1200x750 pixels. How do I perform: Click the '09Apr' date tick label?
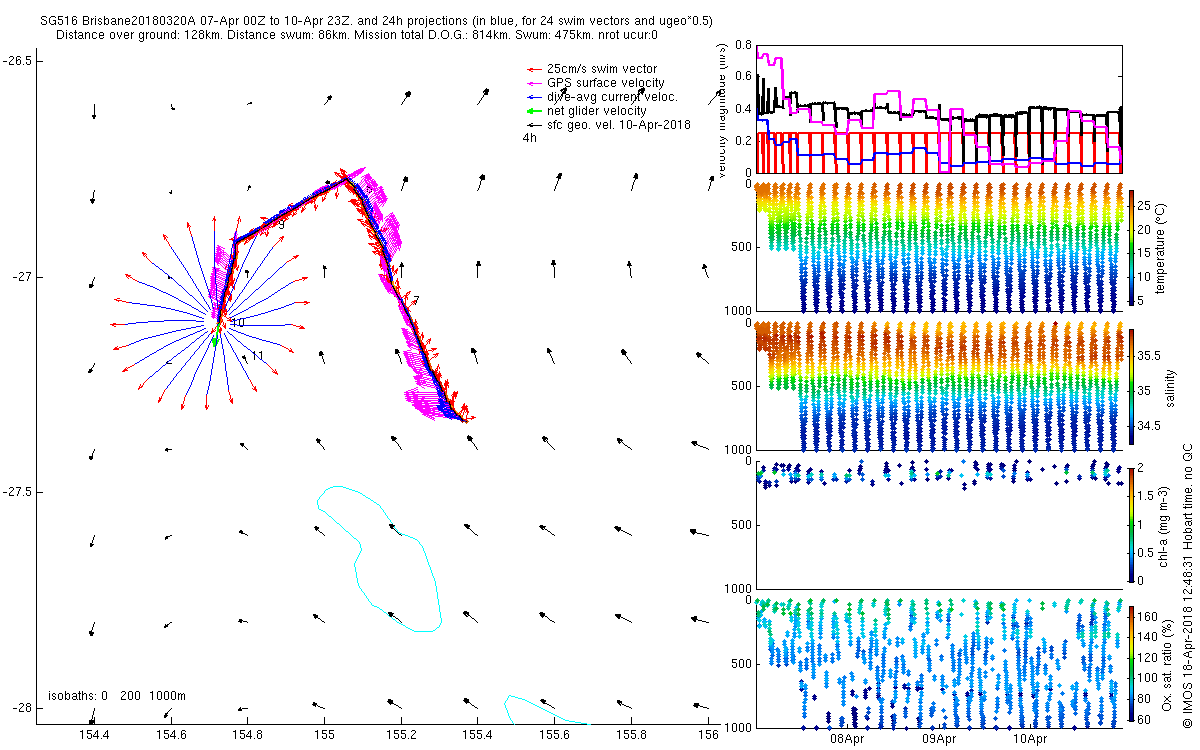click(x=939, y=740)
